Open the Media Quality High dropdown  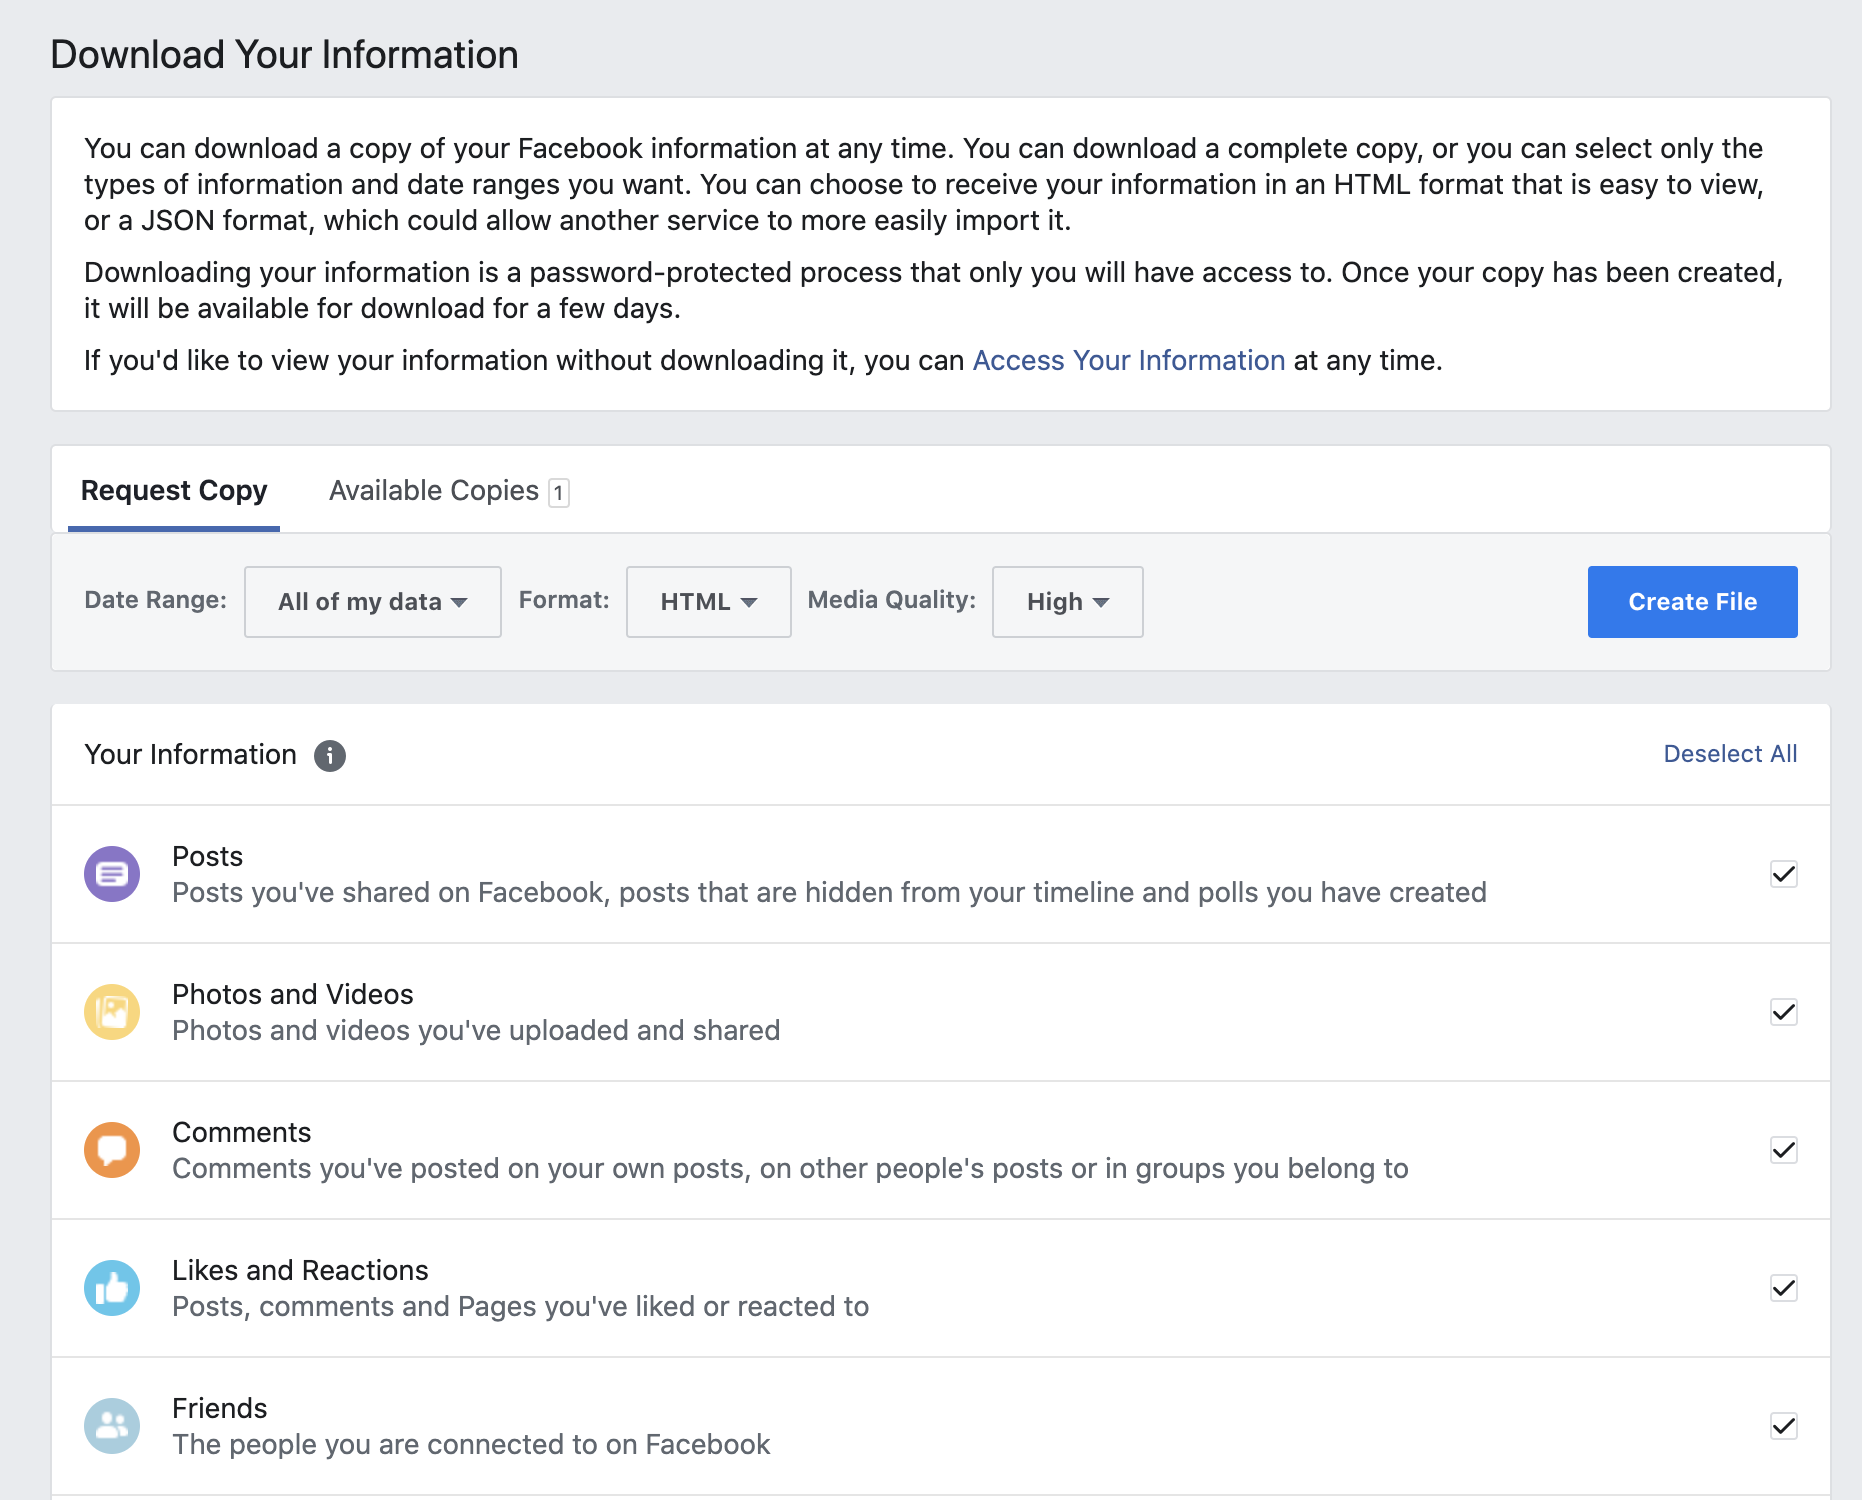1067,602
